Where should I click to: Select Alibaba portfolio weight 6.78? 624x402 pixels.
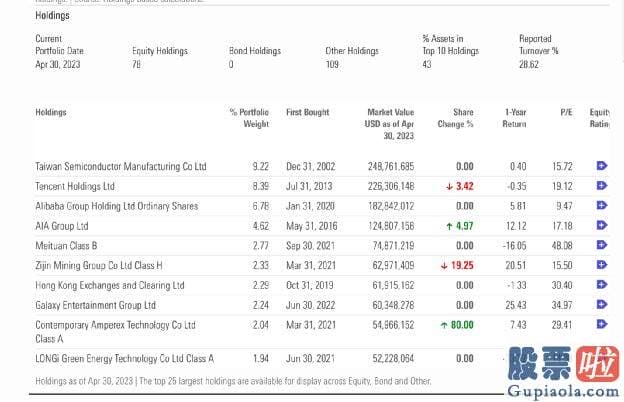261,206
